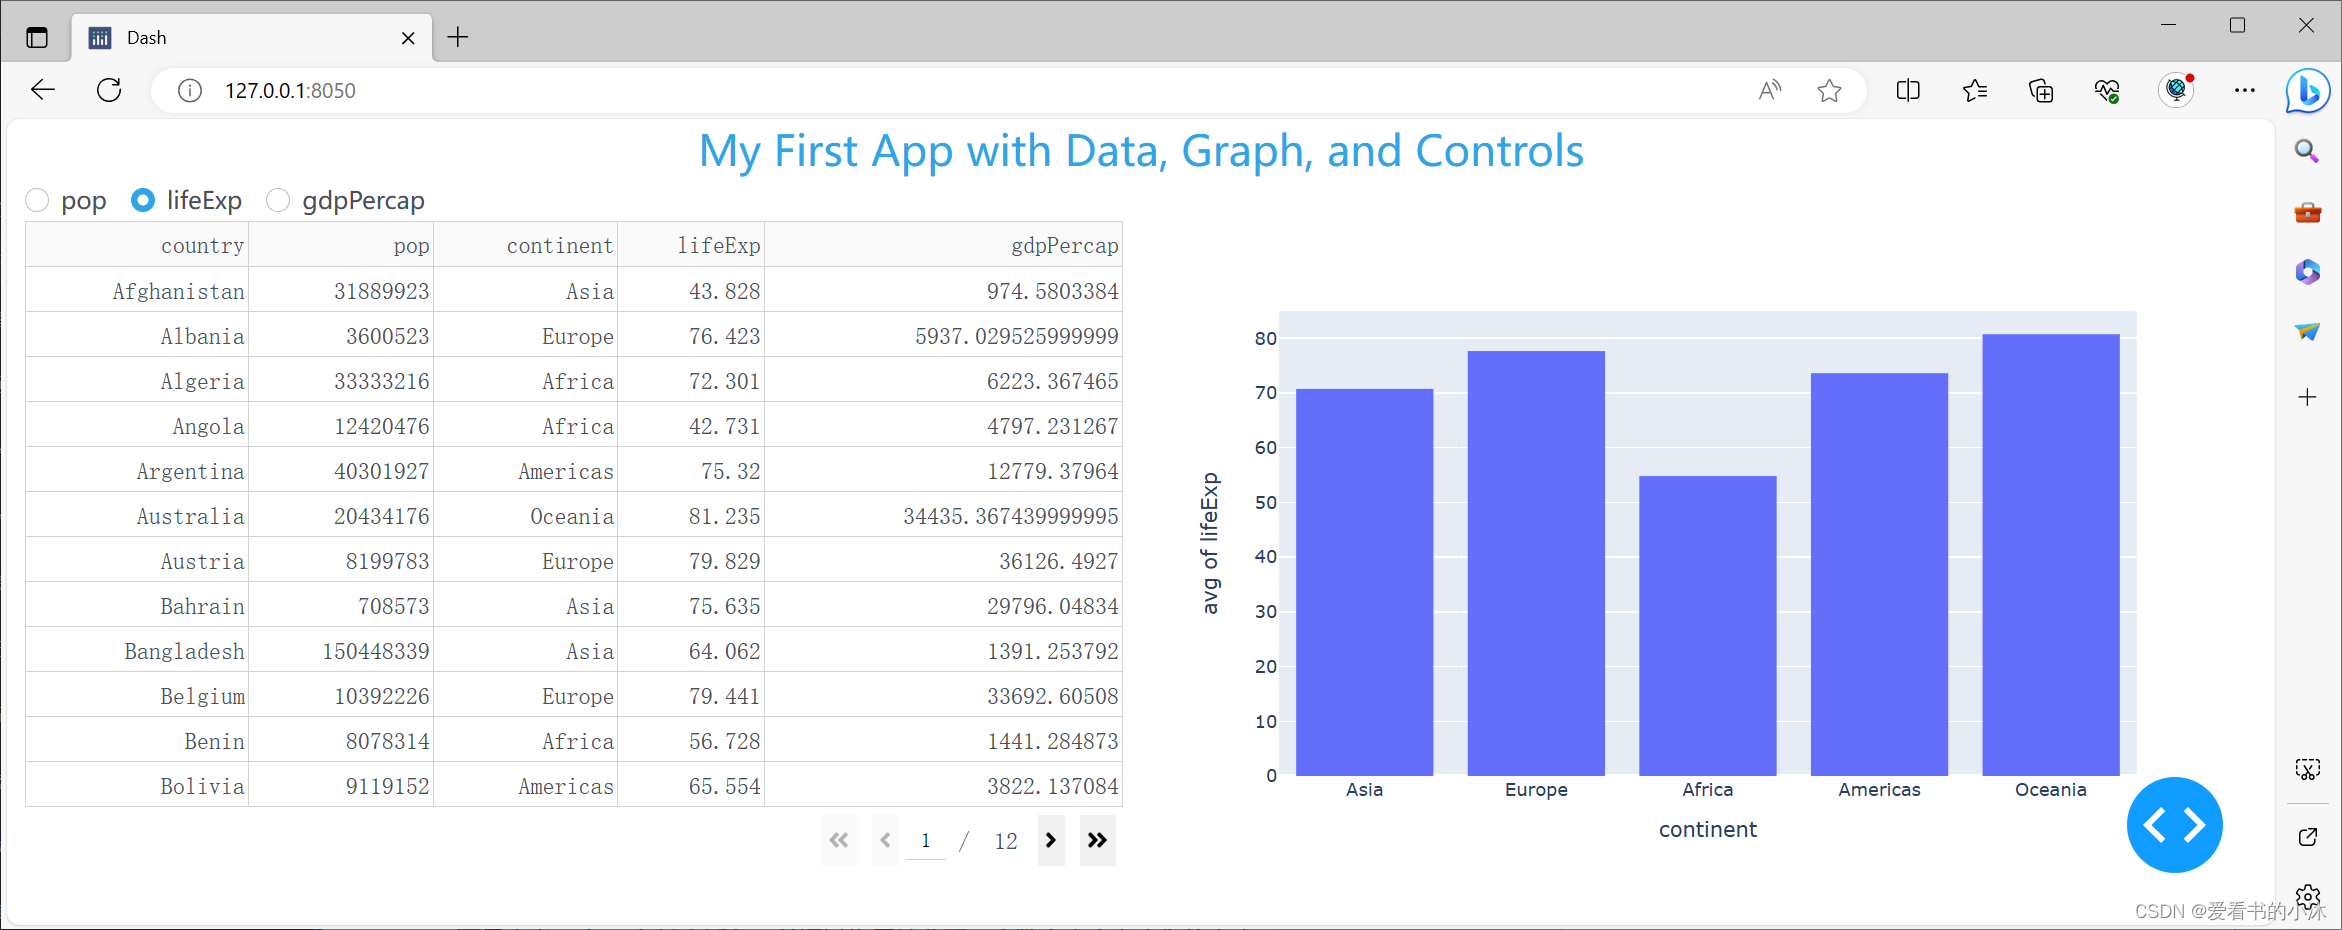Close the Dash tab
The height and width of the screenshot is (930, 2342).
[408, 38]
